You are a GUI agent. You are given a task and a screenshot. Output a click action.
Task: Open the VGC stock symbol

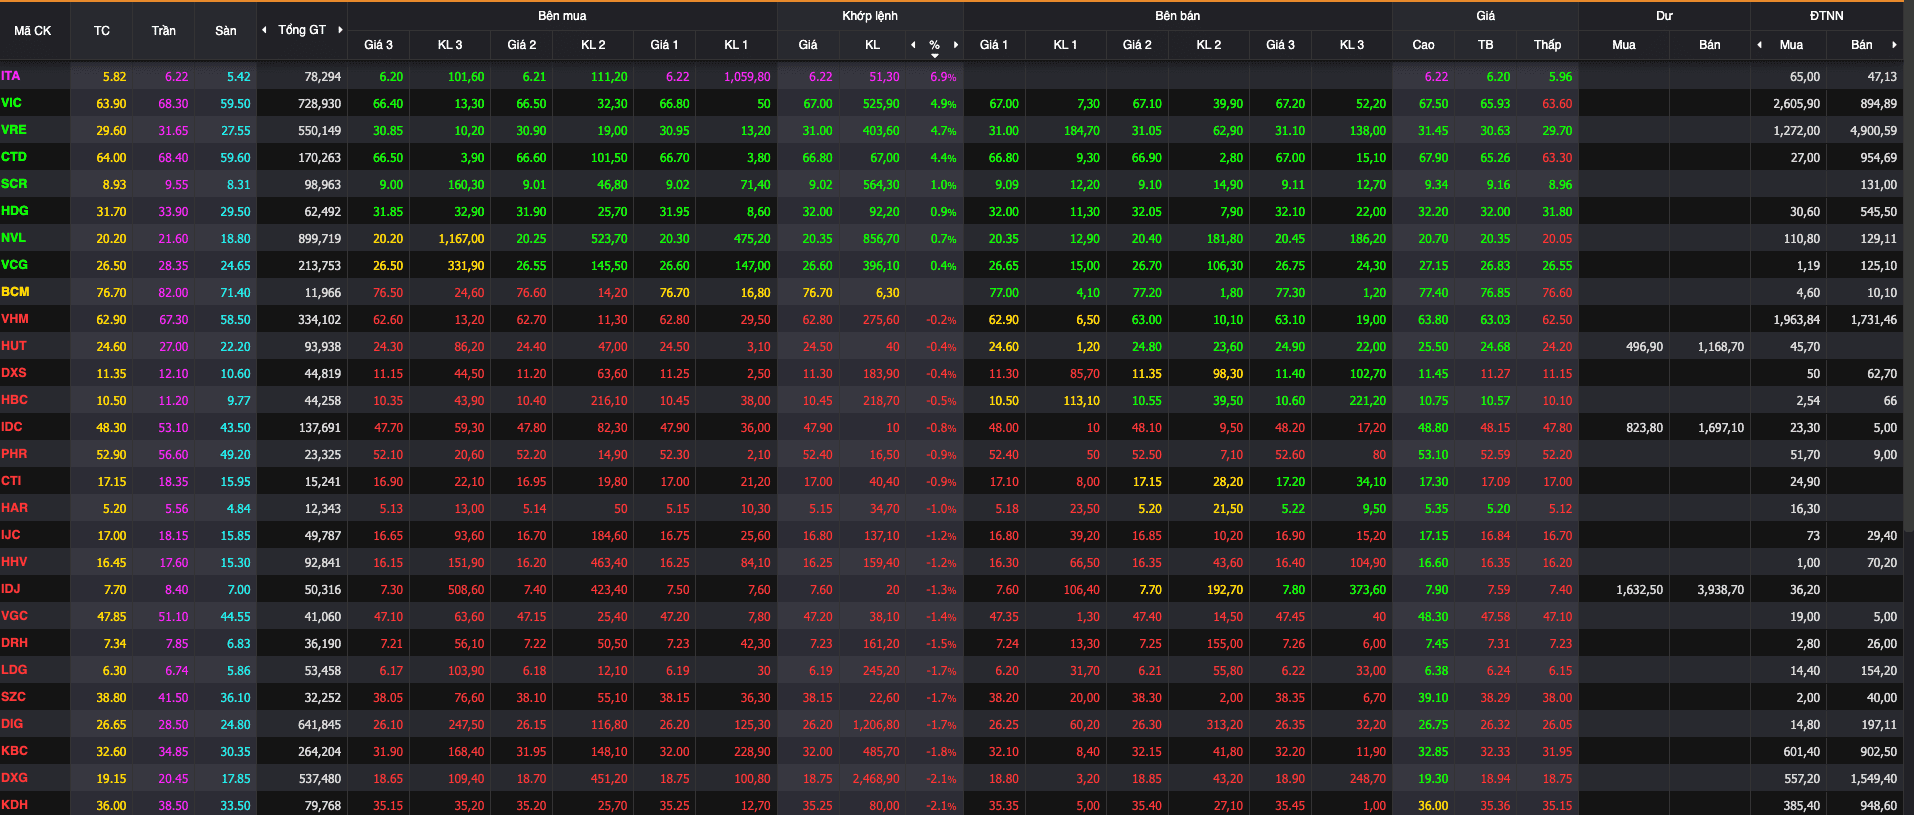click(15, 616)
